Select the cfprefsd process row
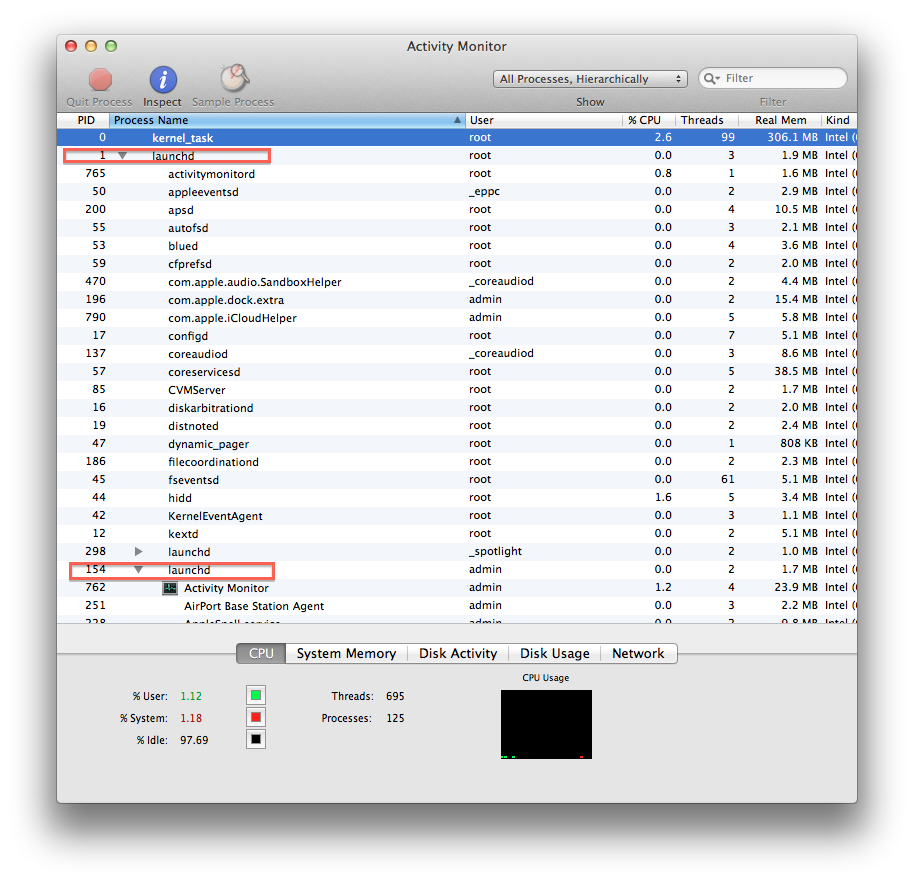 point(457,264)
